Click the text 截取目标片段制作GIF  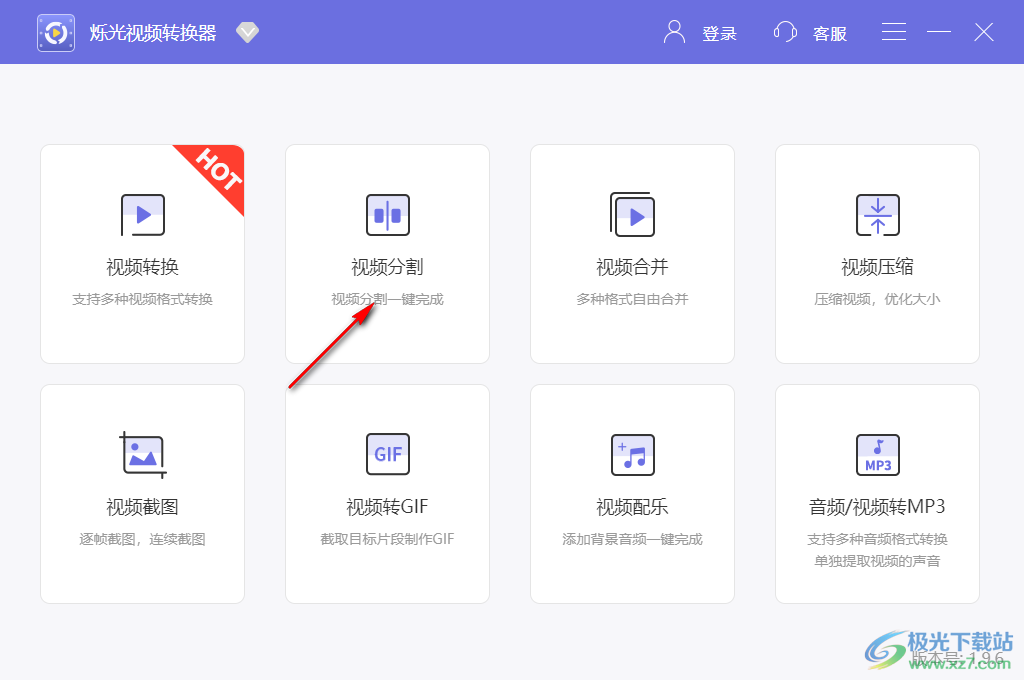click(387, 539)
